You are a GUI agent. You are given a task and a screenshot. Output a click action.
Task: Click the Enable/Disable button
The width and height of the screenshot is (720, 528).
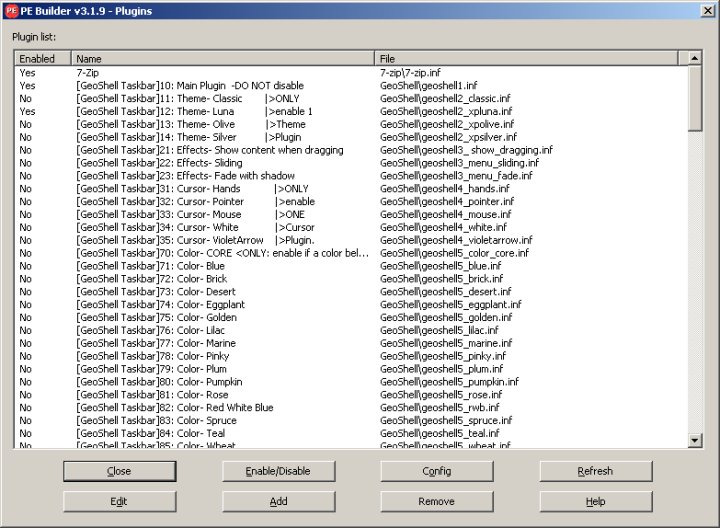click(x=278, y=471)
